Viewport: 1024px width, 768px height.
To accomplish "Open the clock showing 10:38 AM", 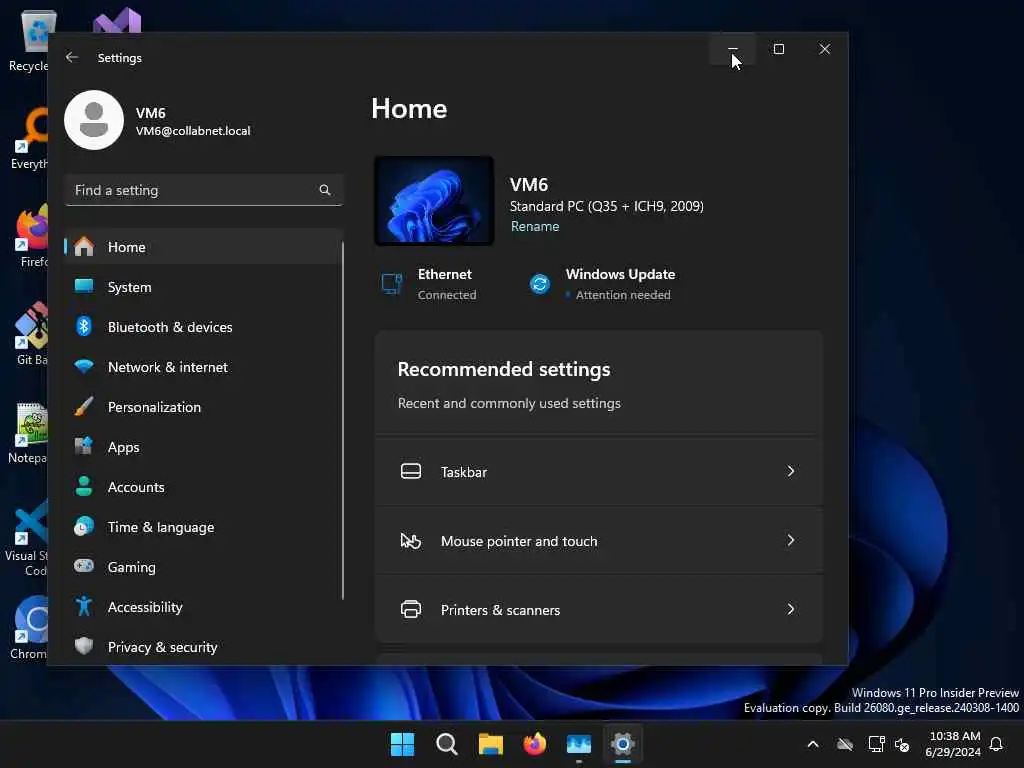I will (953, 744).
